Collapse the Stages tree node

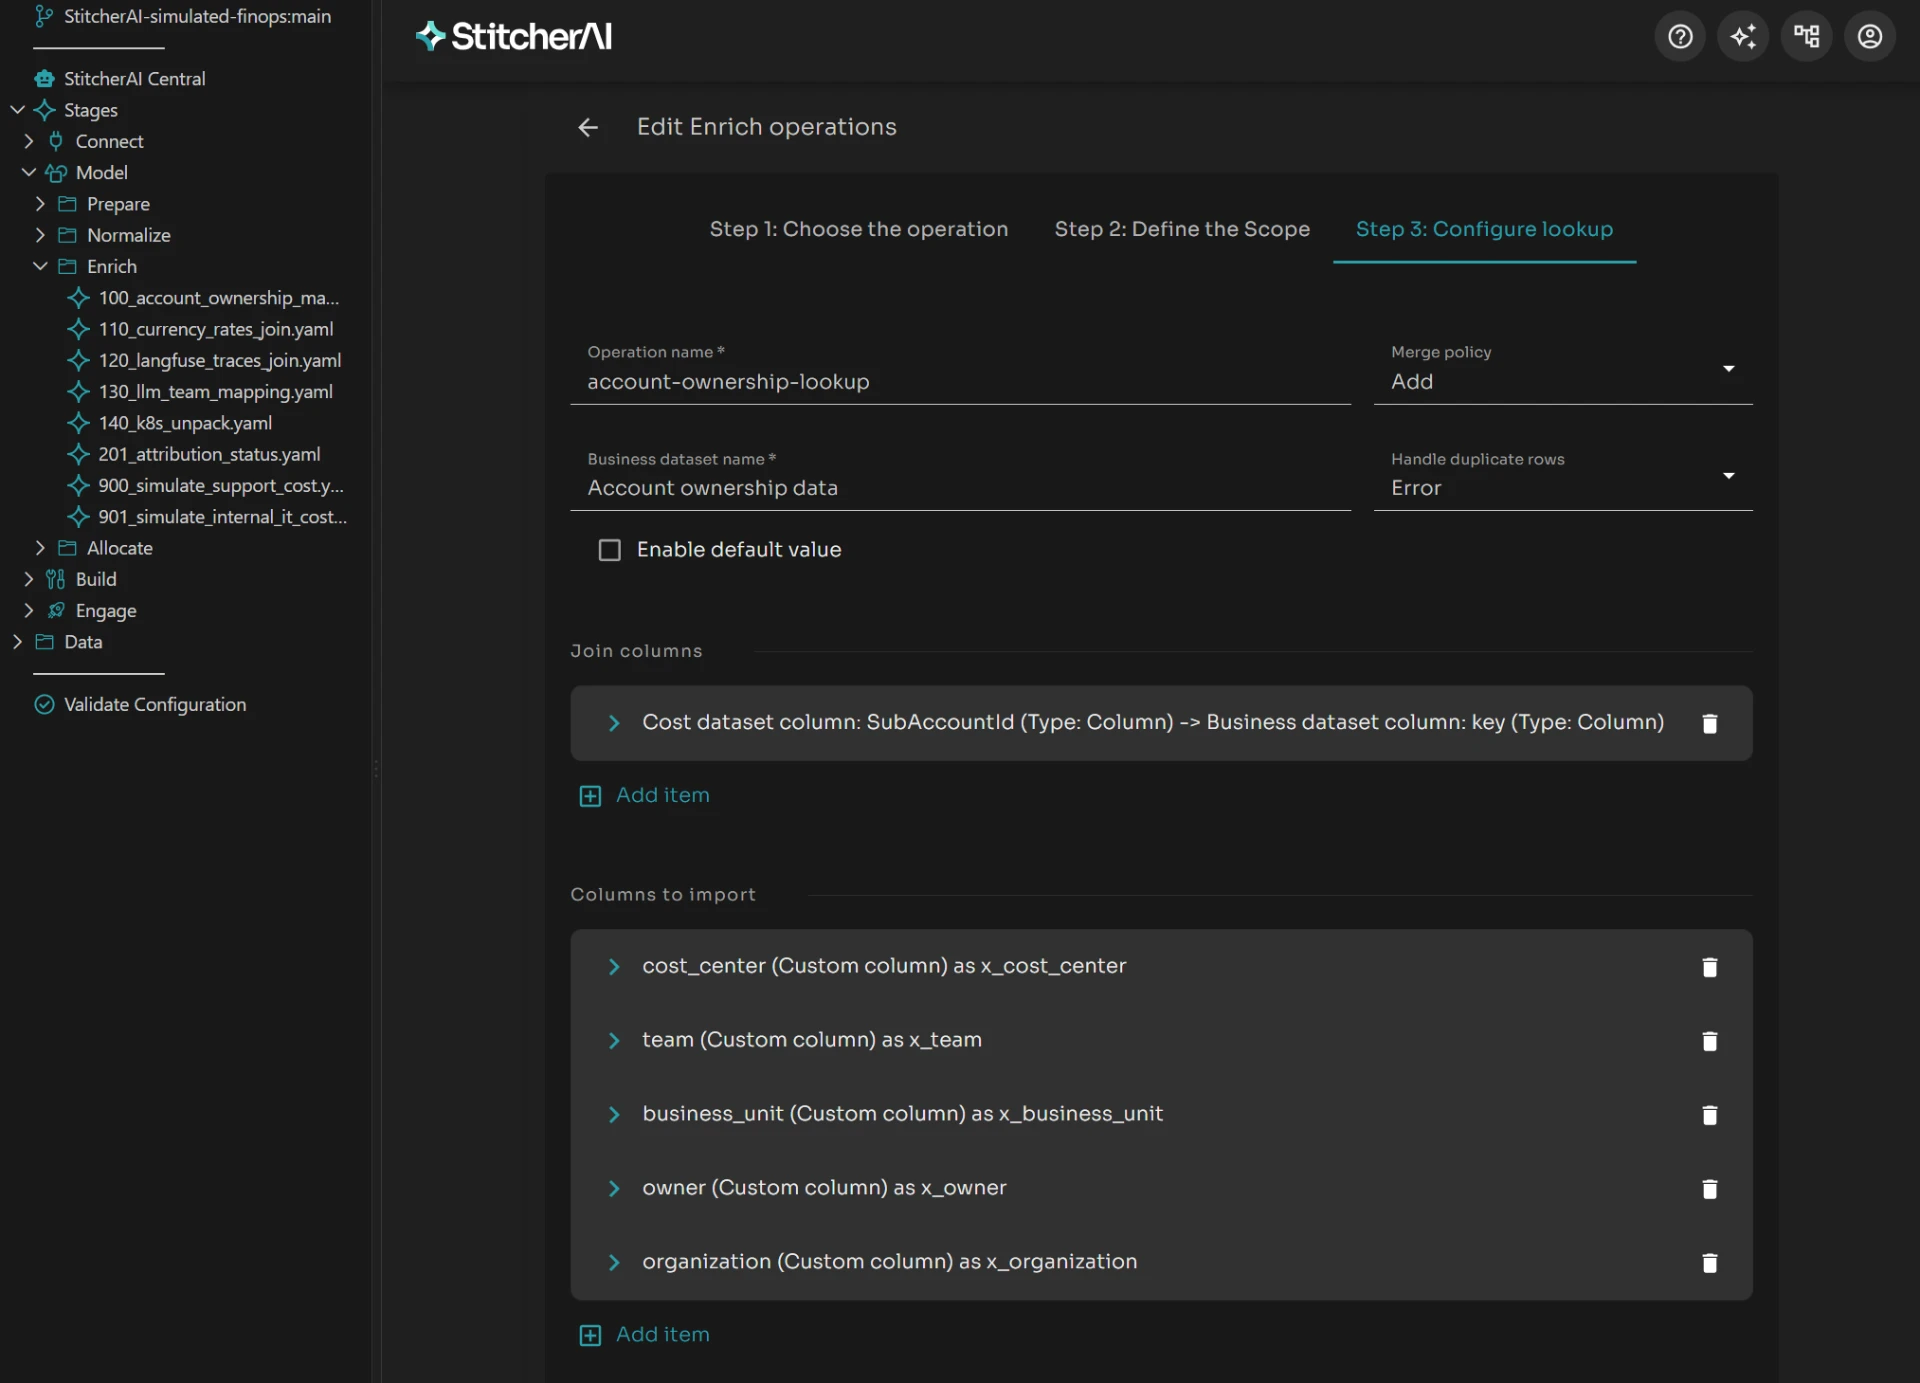click(17, 110)
